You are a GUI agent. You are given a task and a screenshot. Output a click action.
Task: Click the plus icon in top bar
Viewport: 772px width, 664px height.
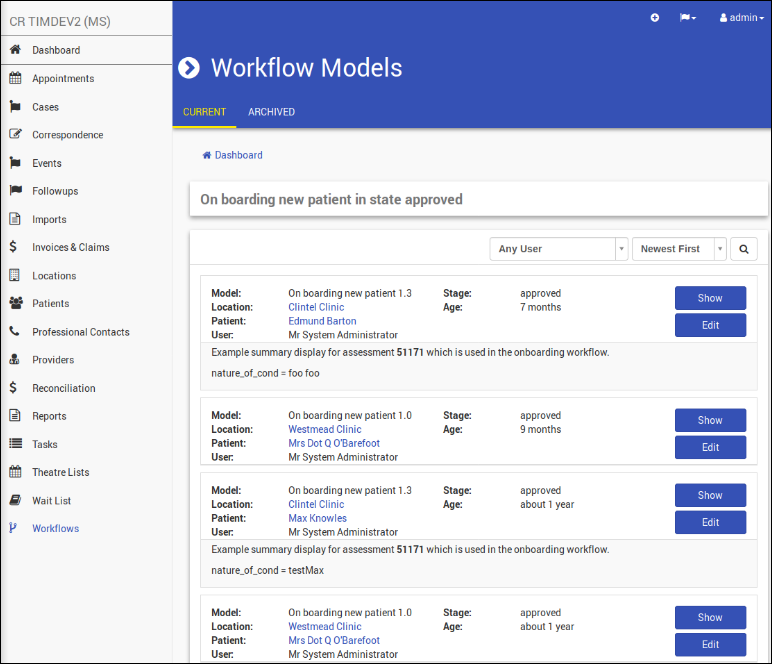[x=655, y=18]
